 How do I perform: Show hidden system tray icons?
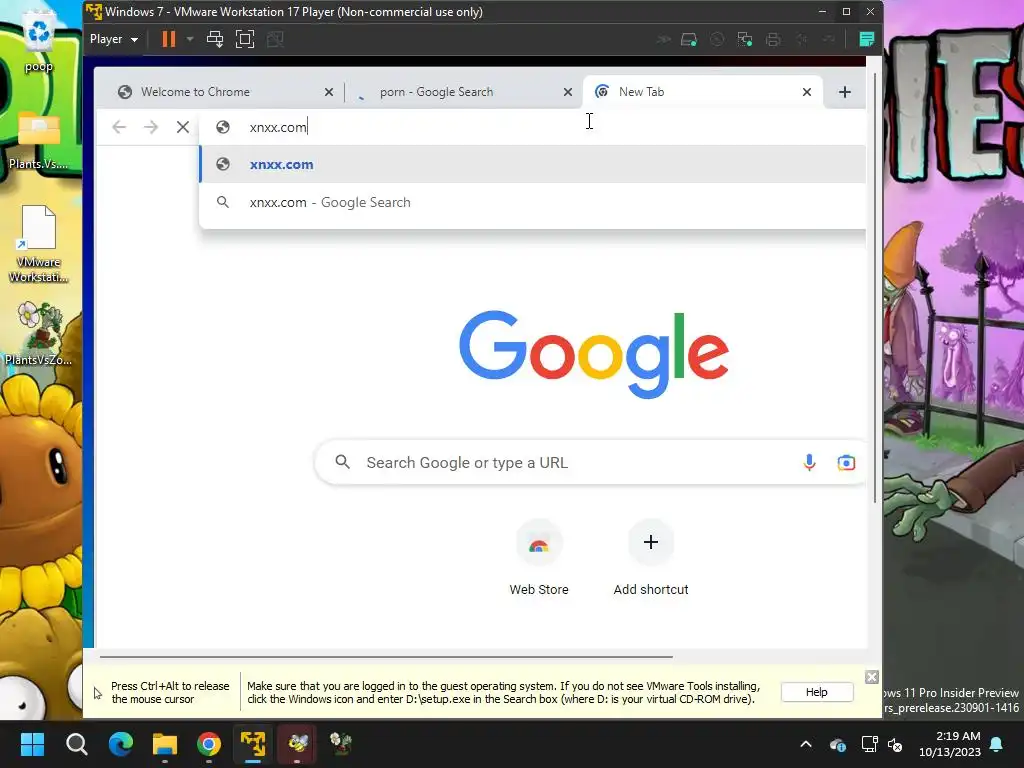point(806,744)
